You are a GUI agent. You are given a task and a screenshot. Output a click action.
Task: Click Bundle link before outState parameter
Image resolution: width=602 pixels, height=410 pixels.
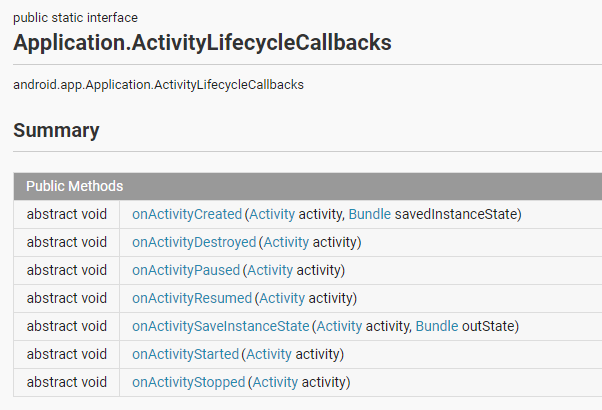click(x=437, y=326)
